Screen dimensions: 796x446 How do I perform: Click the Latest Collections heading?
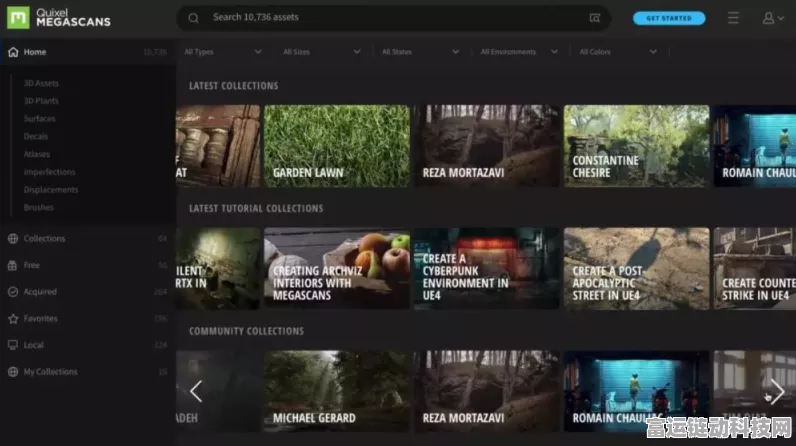(x=234, y=86)
